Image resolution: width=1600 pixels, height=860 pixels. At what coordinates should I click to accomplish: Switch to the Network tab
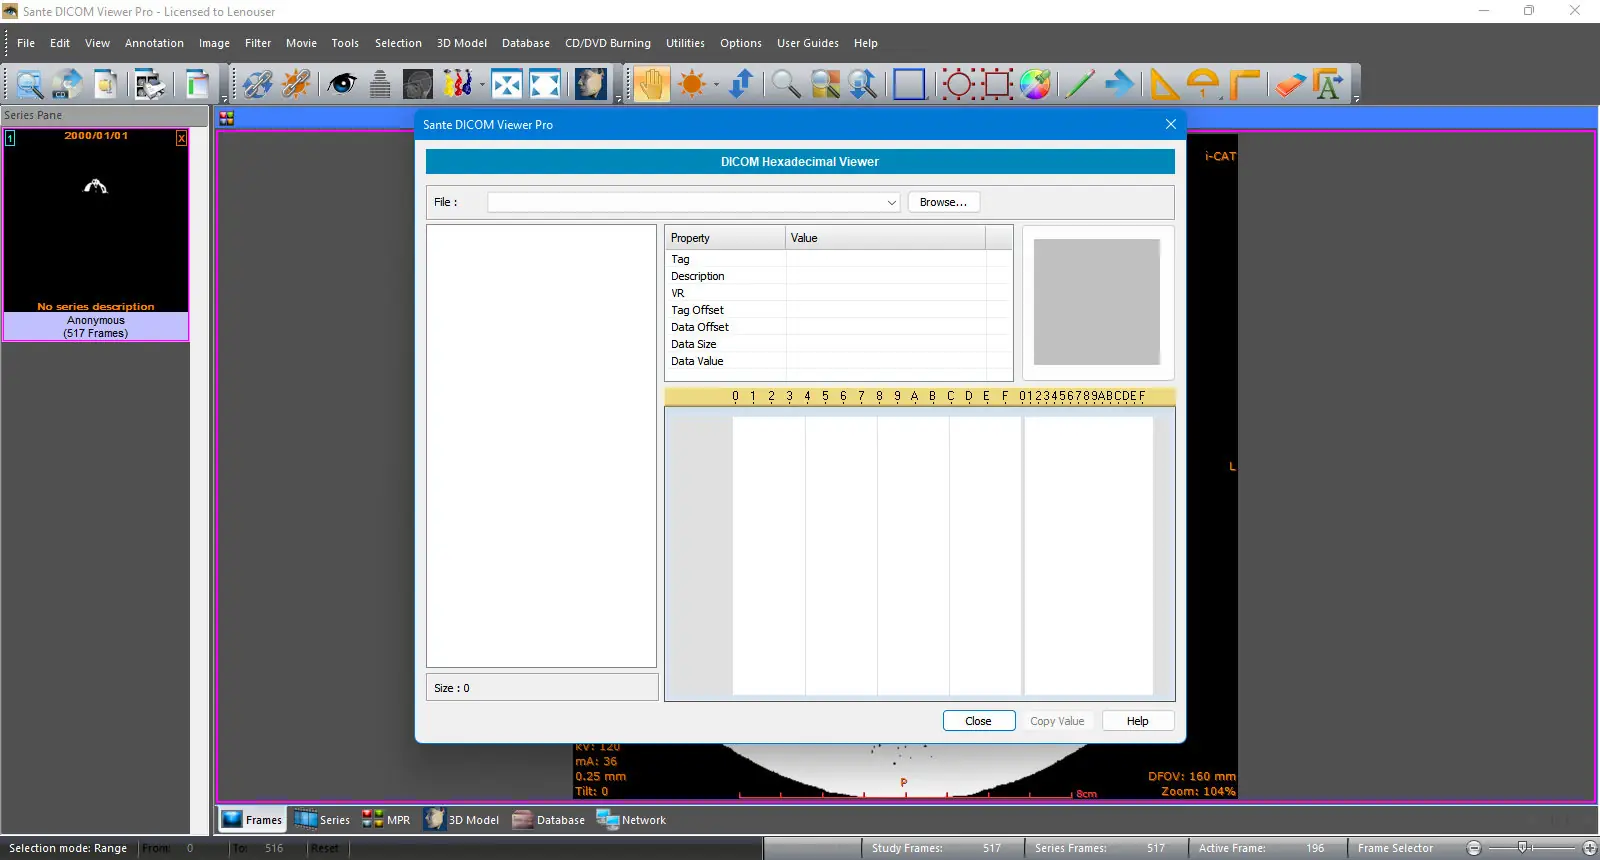(631, 820)
